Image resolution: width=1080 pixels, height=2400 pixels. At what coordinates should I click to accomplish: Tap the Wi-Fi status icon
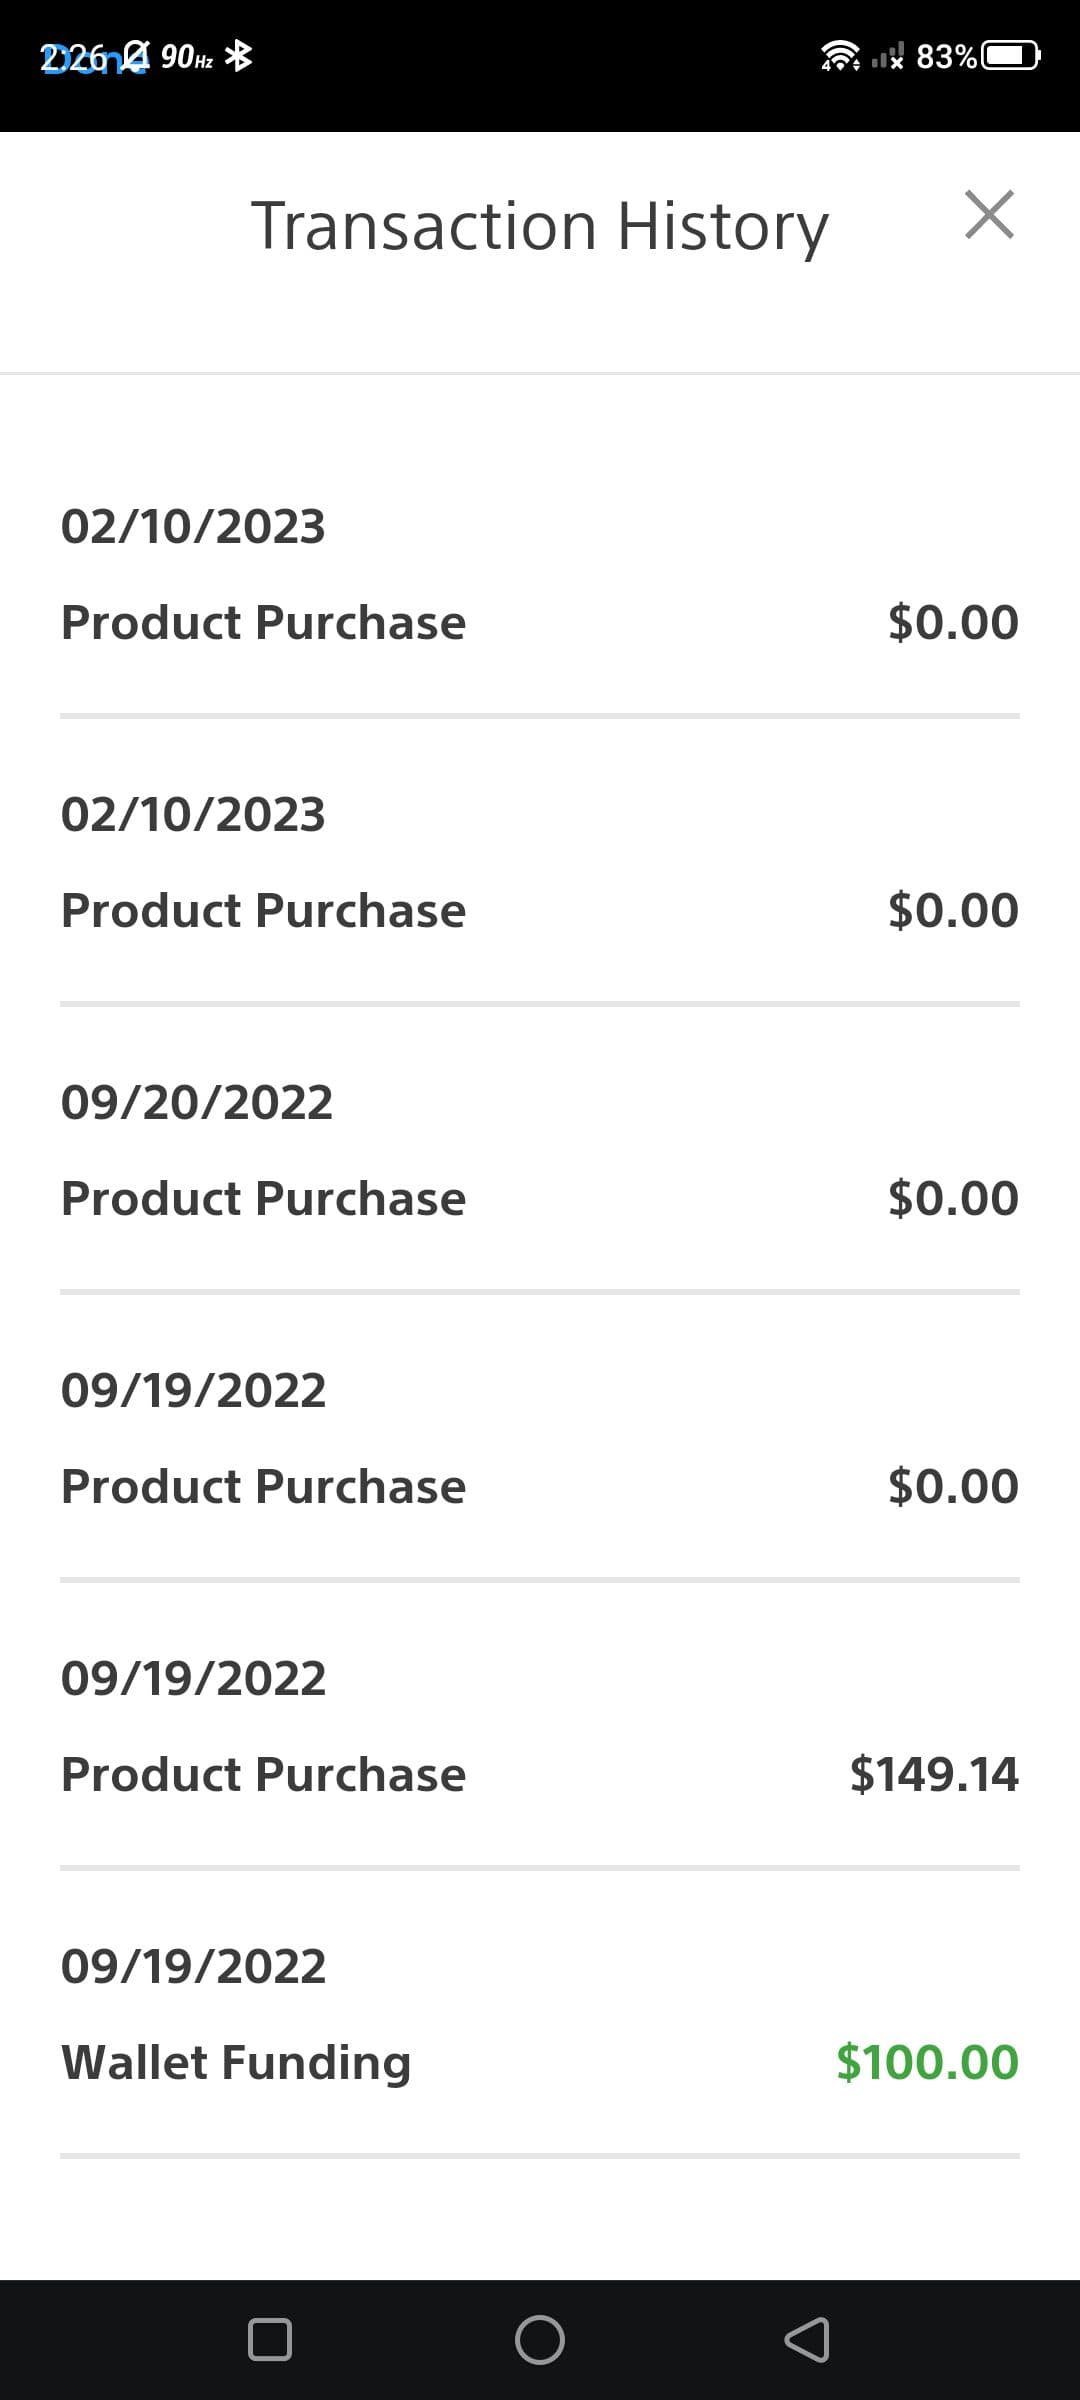click(x=840, y=56)
